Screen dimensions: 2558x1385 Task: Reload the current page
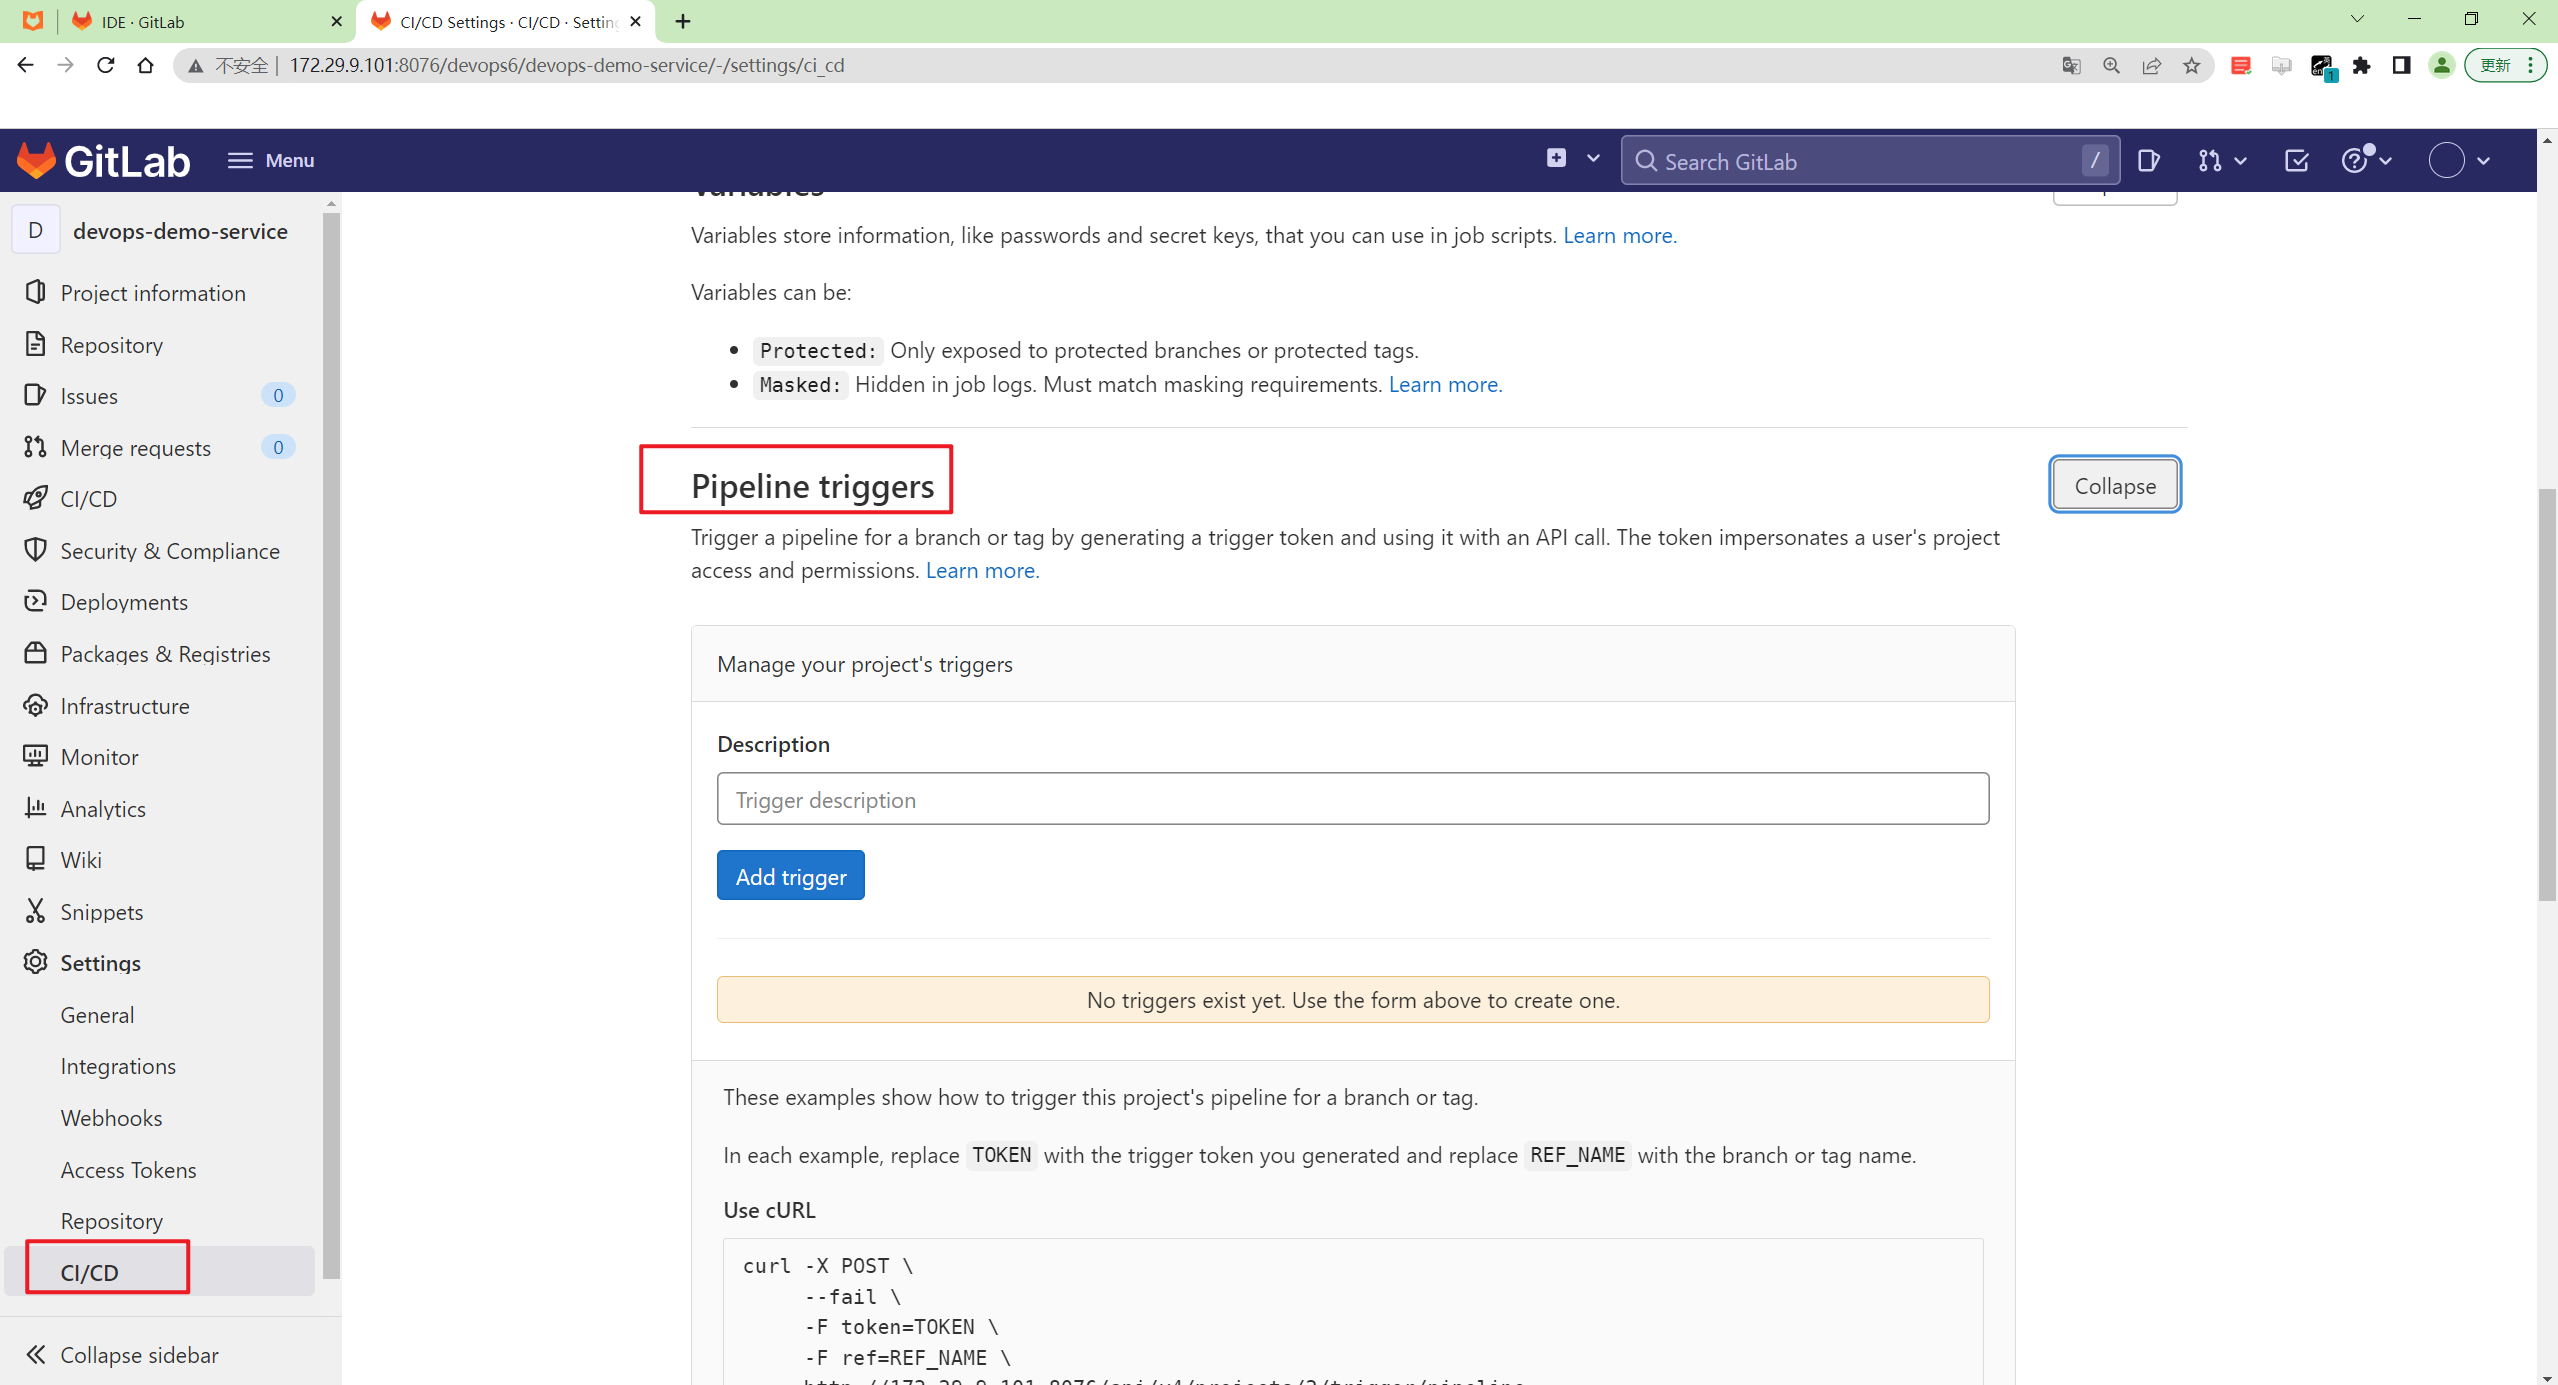click(x=105, y=65)
